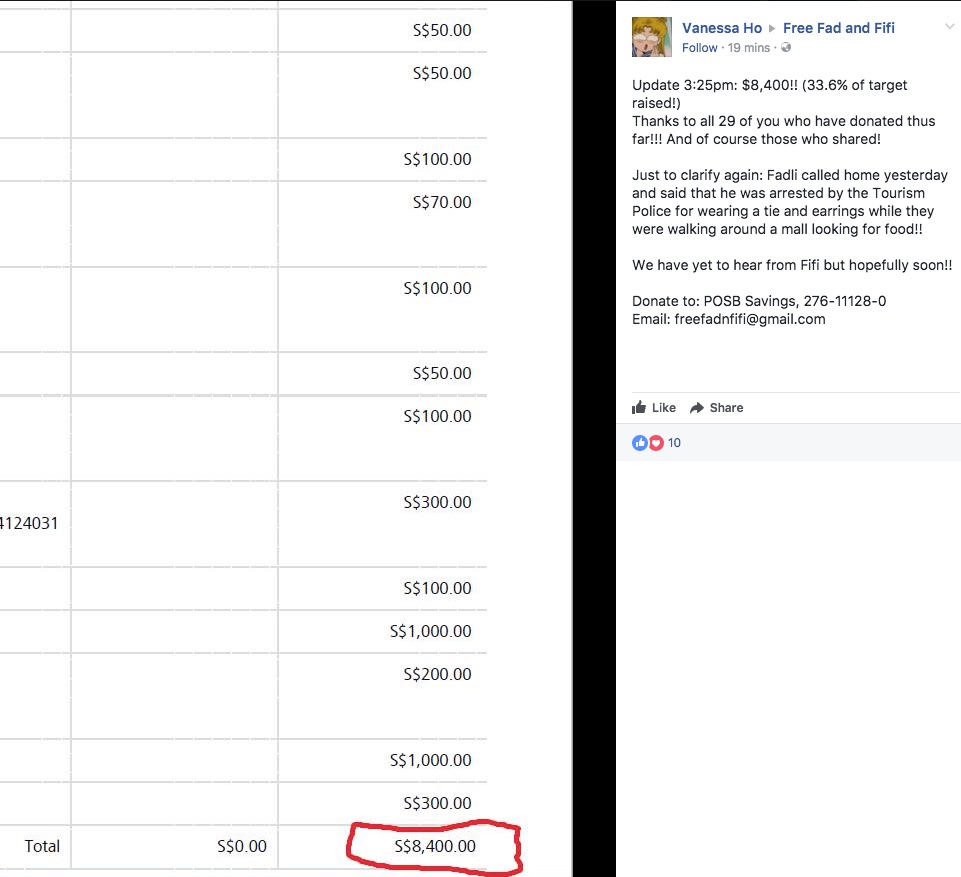Screen dimensions: 961x877
Task: Click the Like text label
Action: tap(662, 407)
